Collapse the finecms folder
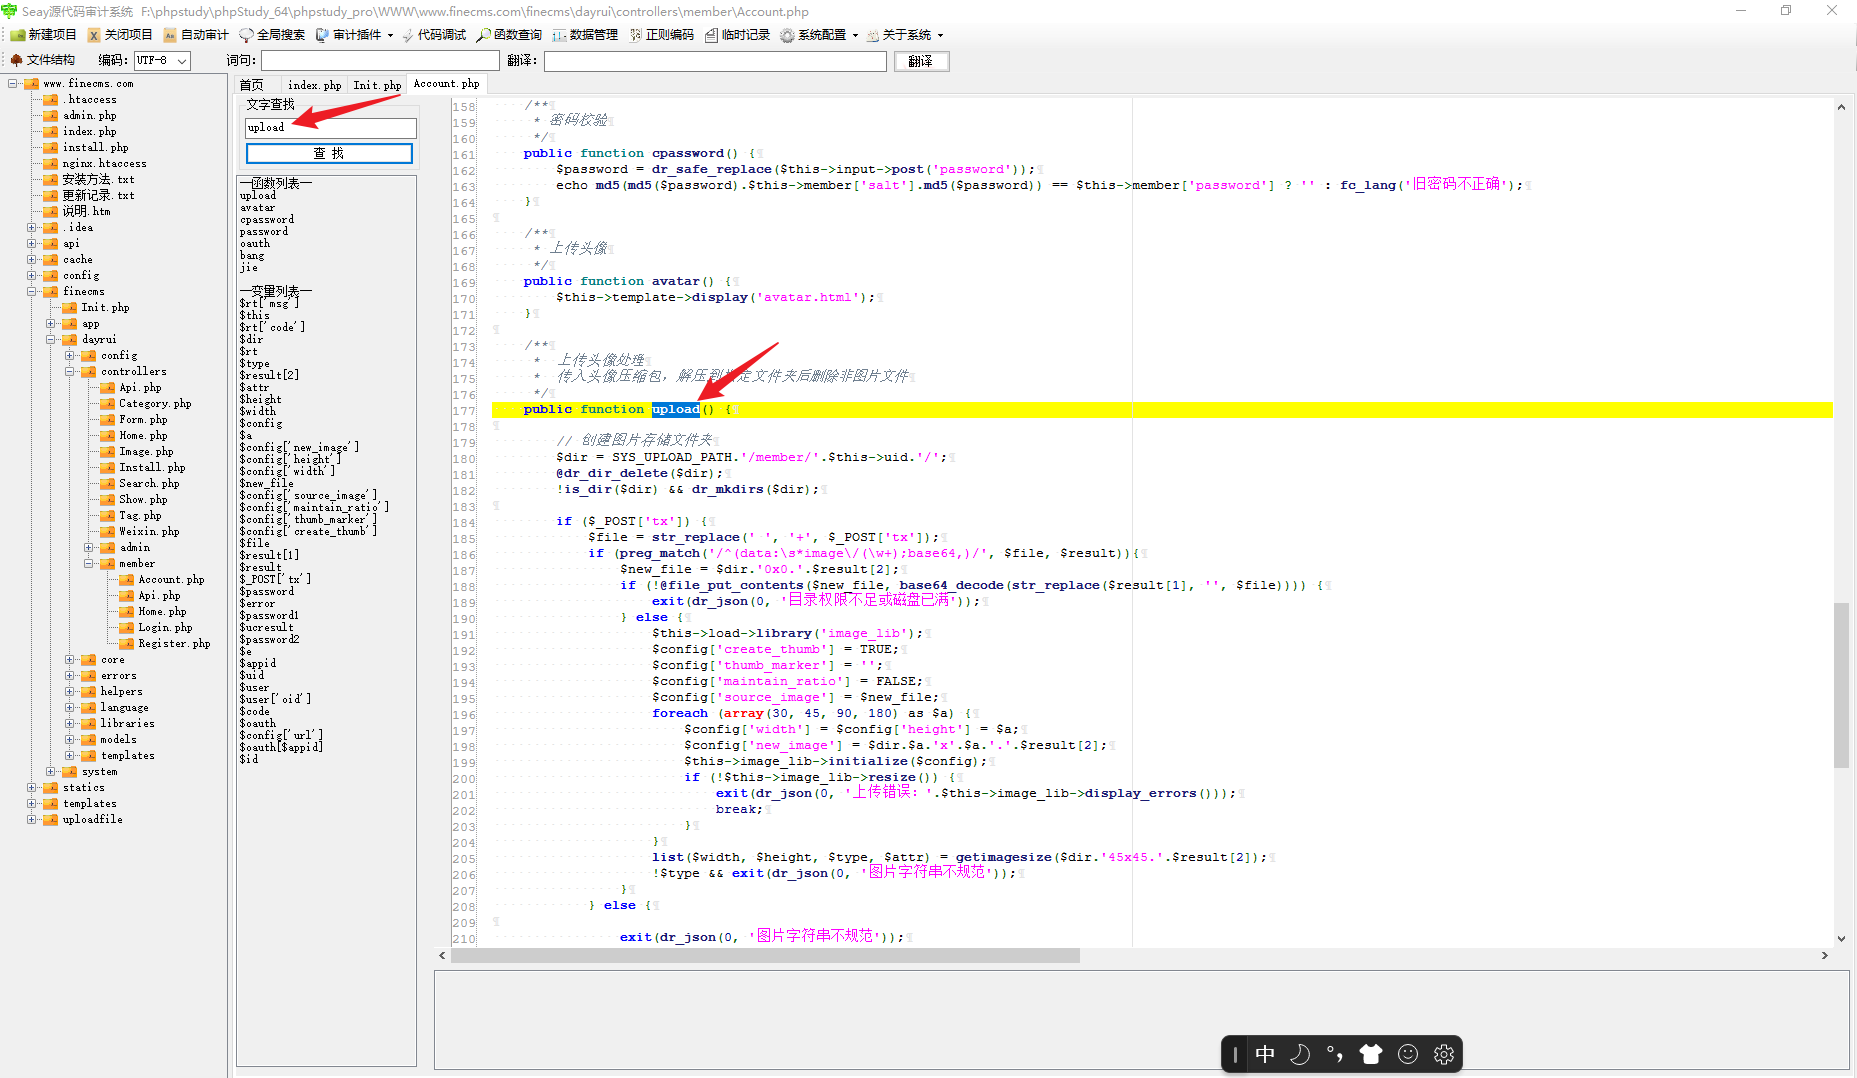The width and height of the screenshot is (1857, 1078). (x=32, y=292)
